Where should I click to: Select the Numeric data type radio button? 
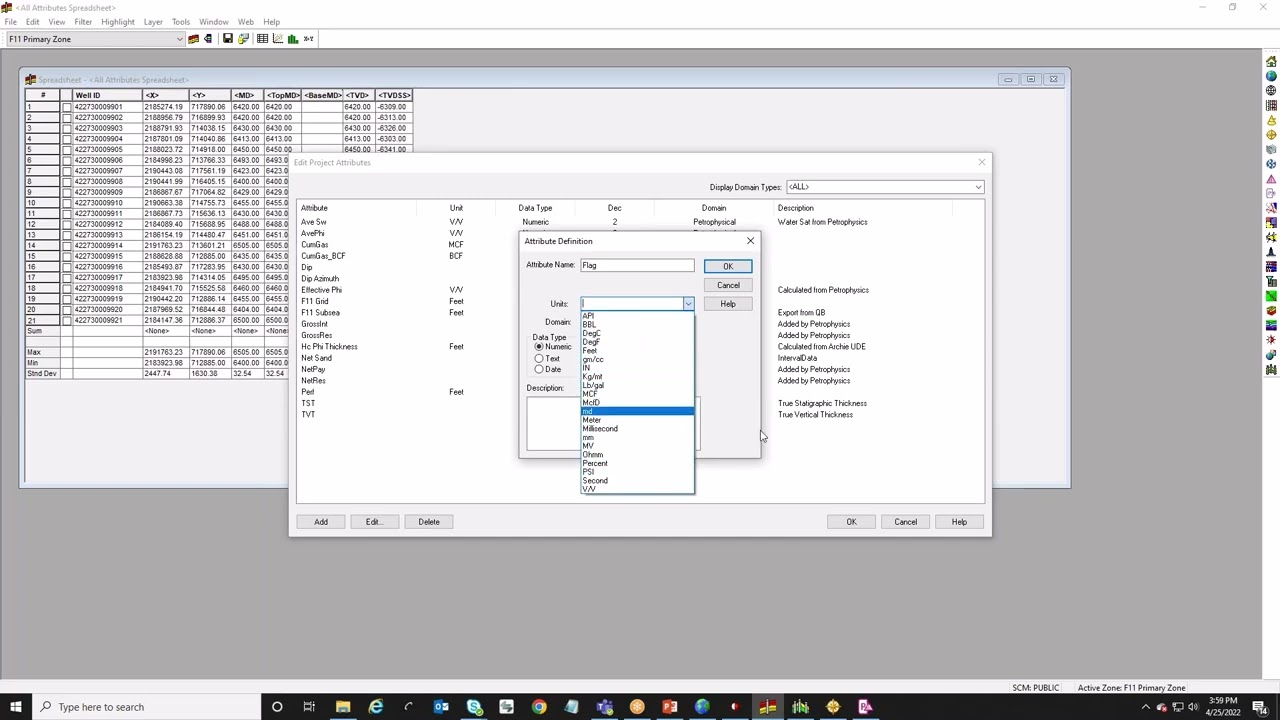[539, 347]
